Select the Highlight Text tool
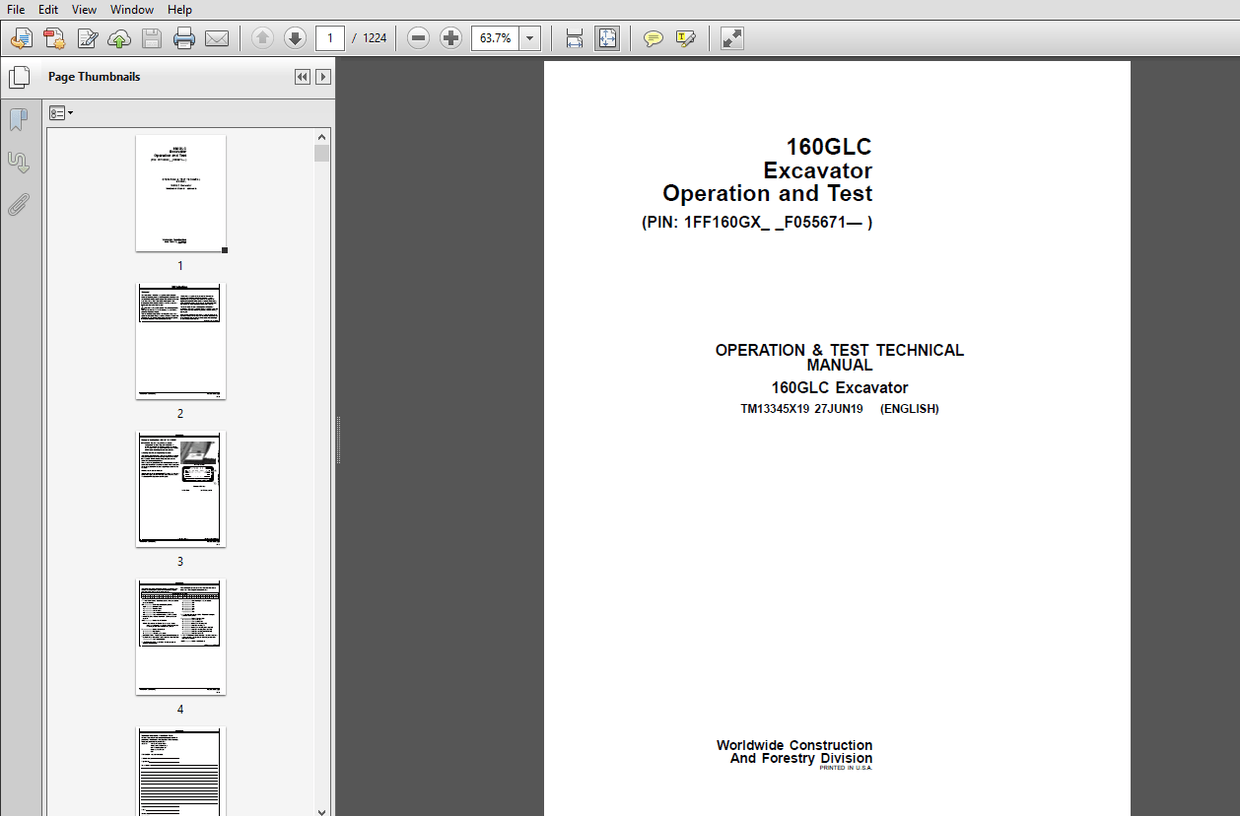This screenshot has height=816, width=1240. pyautogui.click(x=686, y=38)
